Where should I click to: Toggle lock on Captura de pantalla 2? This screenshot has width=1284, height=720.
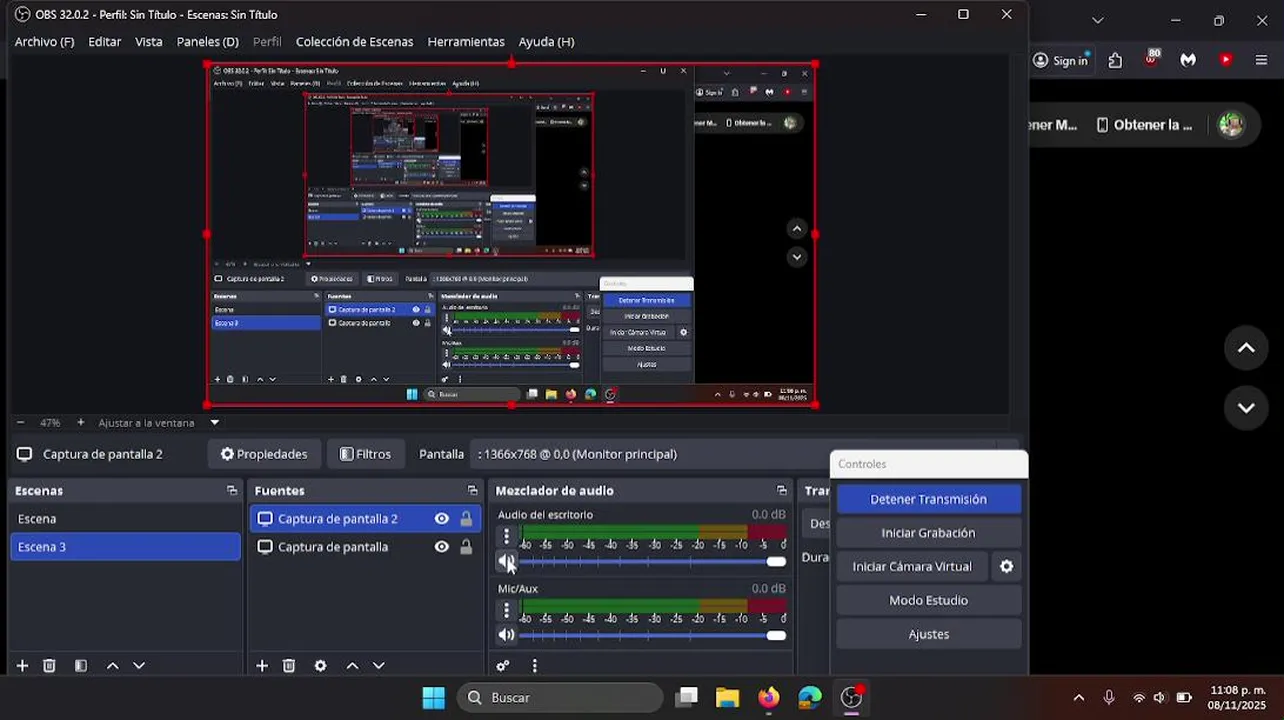[x=466, y=519]
